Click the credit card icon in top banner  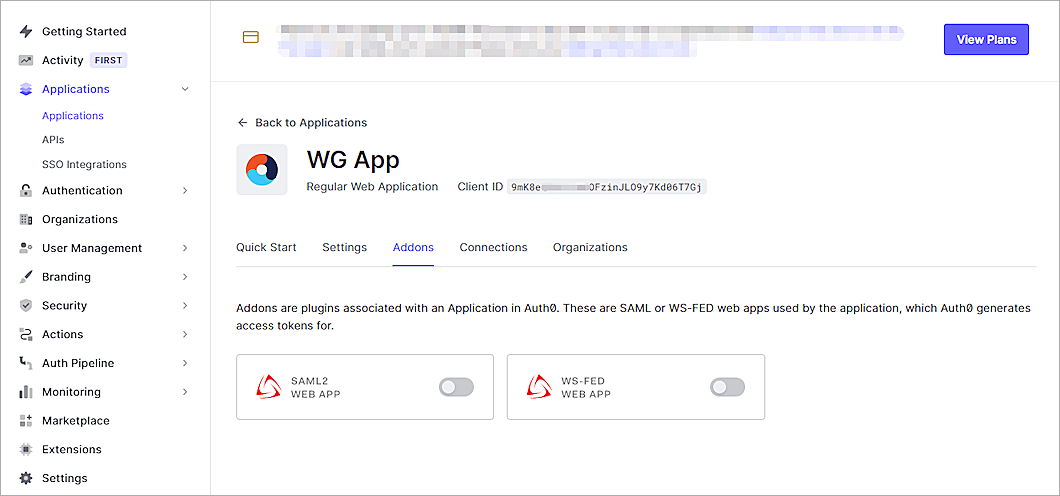251,37
